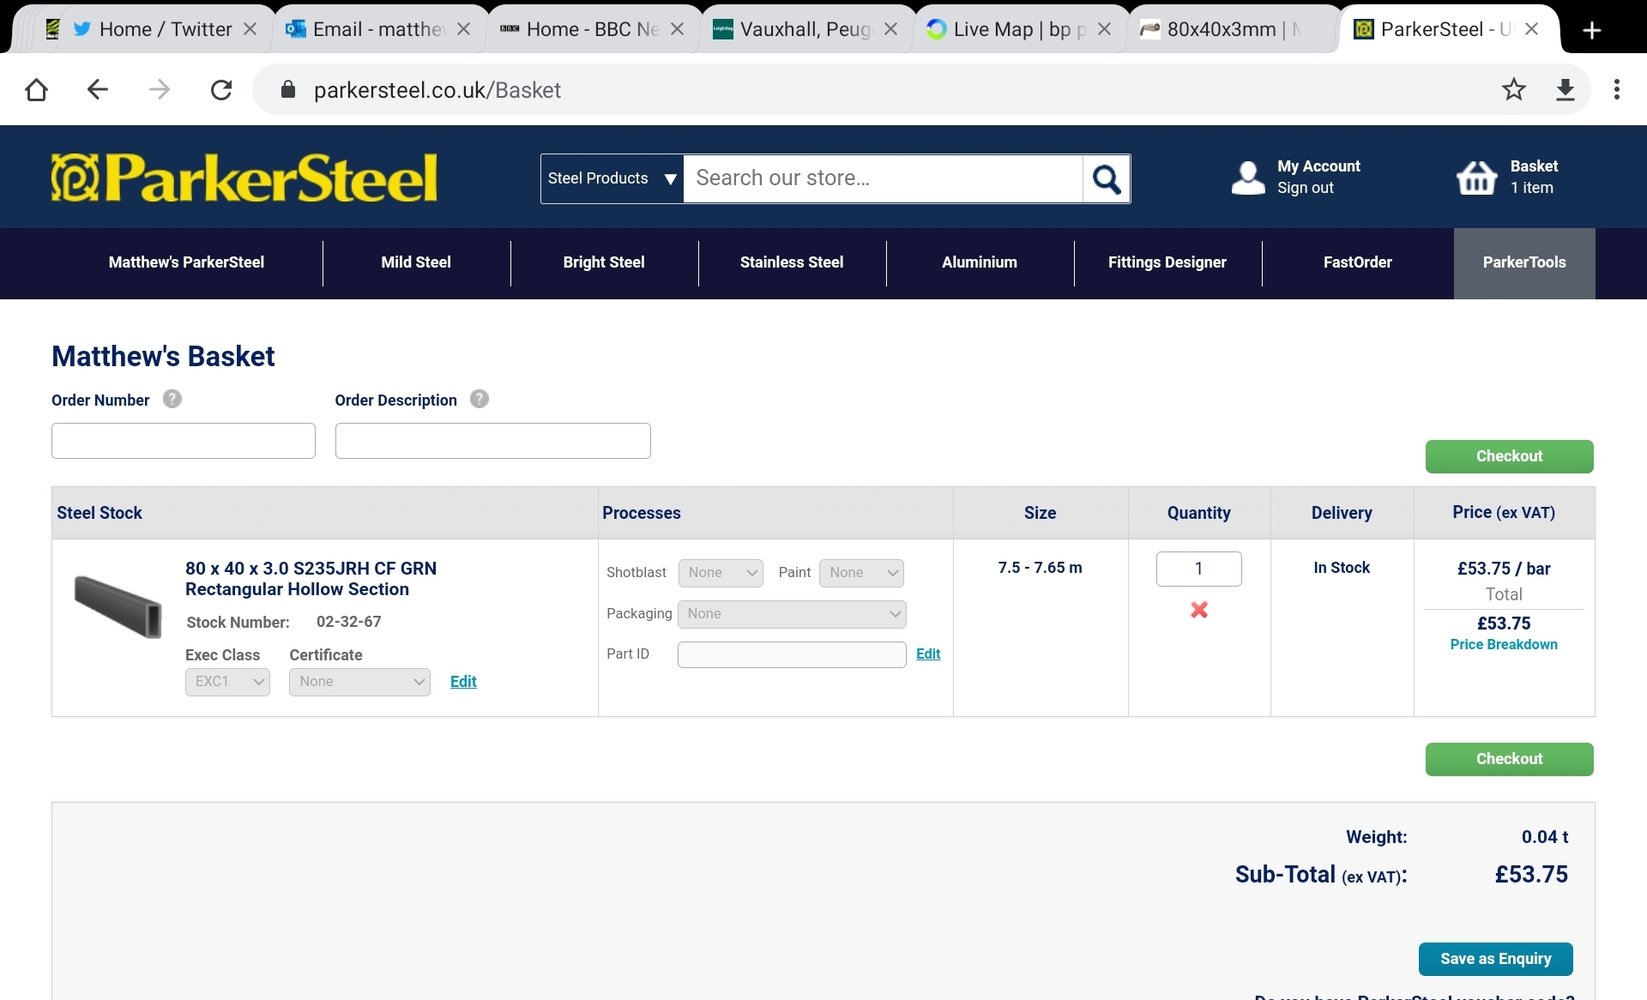Bookmark page with the star icon
The image size is (1647, 1000).
tap(1513, 90)
